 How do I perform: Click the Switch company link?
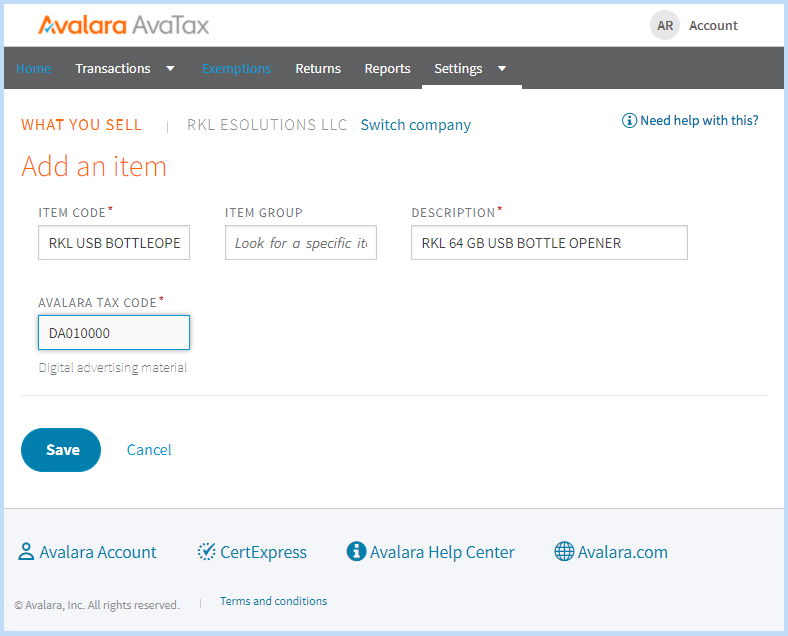(415, 125)
